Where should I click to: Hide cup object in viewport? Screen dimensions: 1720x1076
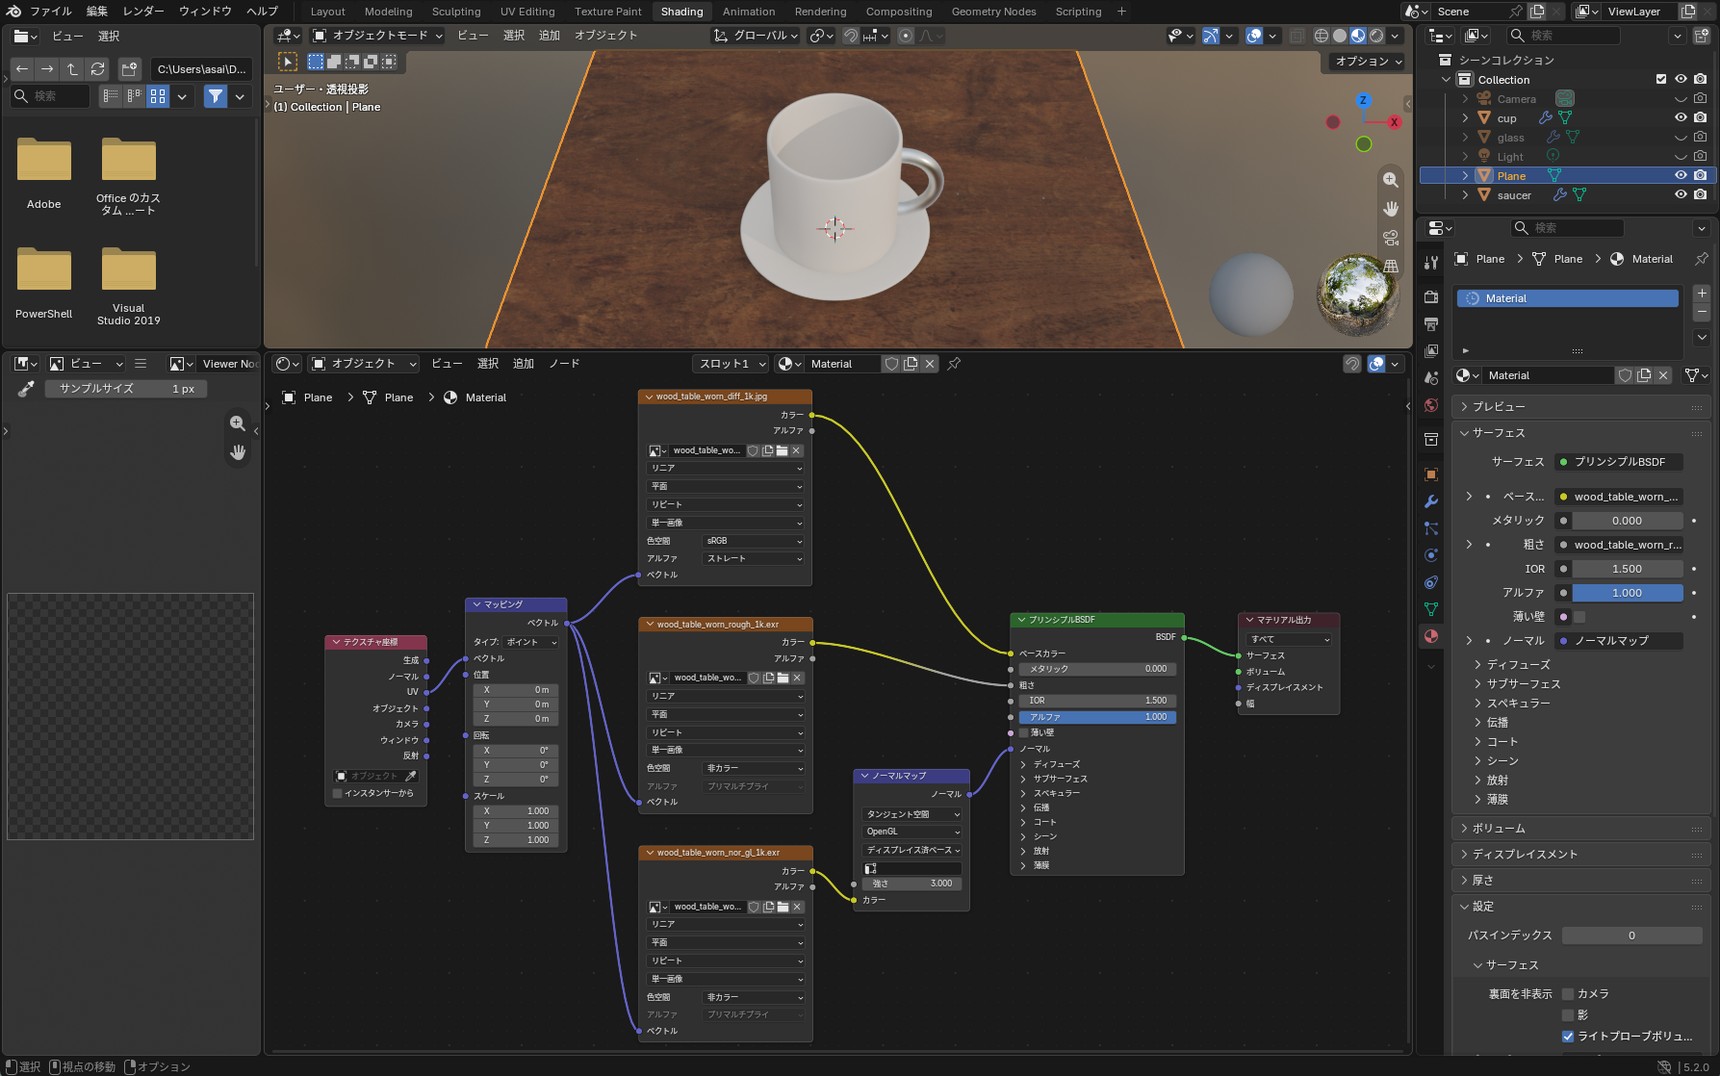click(1680, 118)
